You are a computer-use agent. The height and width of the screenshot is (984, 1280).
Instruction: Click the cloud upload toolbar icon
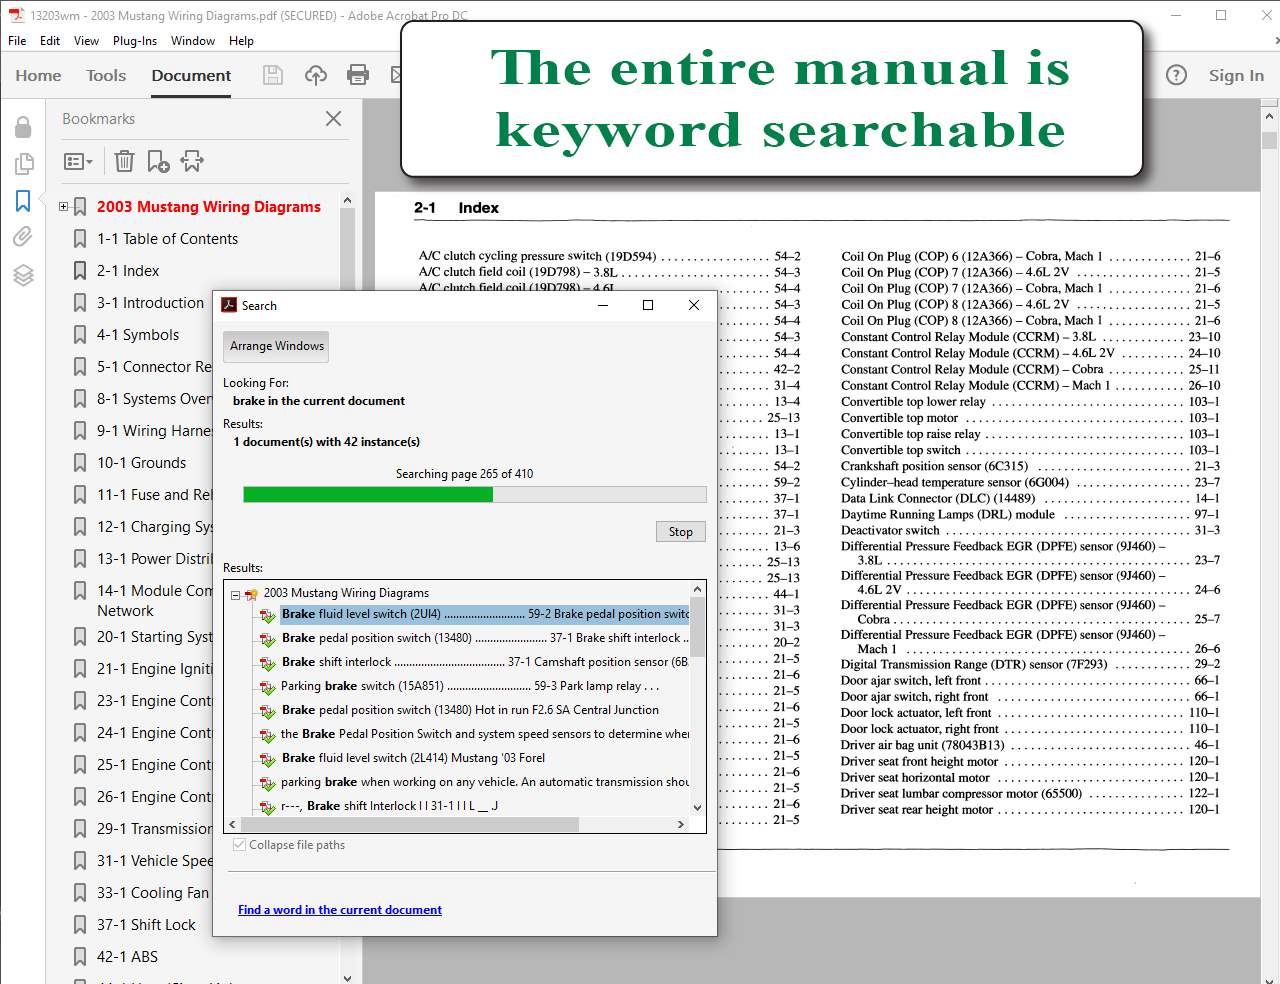point(316,75)
